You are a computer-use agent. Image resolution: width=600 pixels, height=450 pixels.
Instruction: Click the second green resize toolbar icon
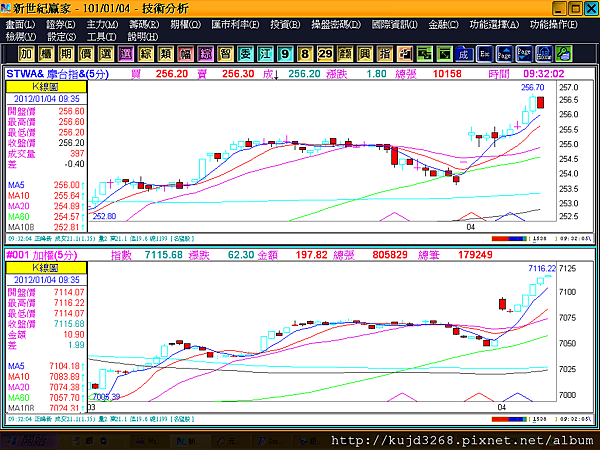point(445,54)
